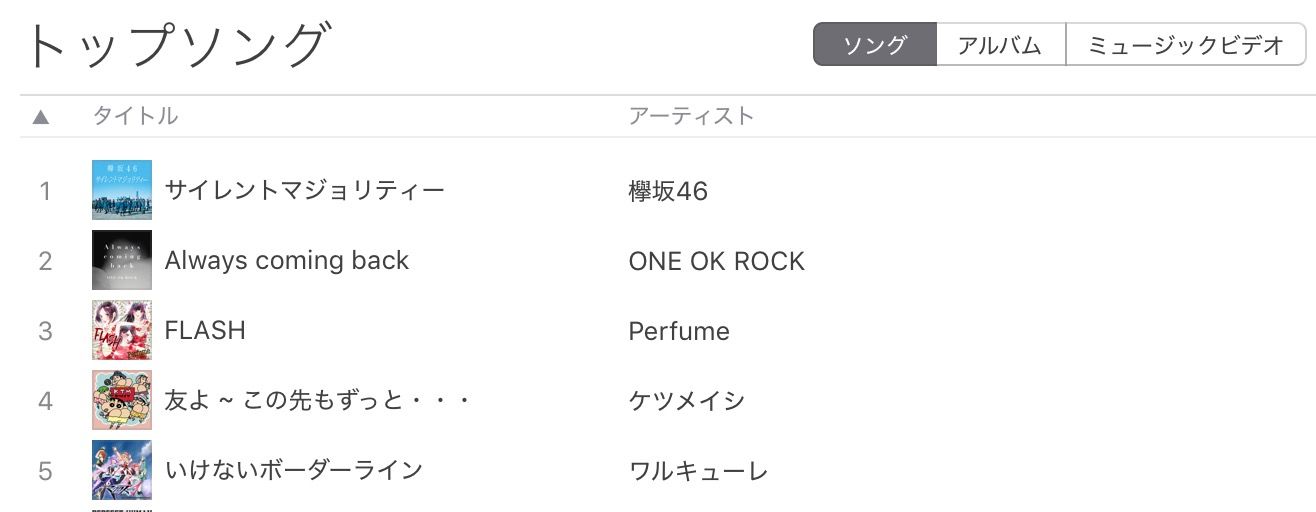This screenshot has width=1316, height=512.
Task: Open the FLASH album artwork thumbnail
Action: pos(122,330)
